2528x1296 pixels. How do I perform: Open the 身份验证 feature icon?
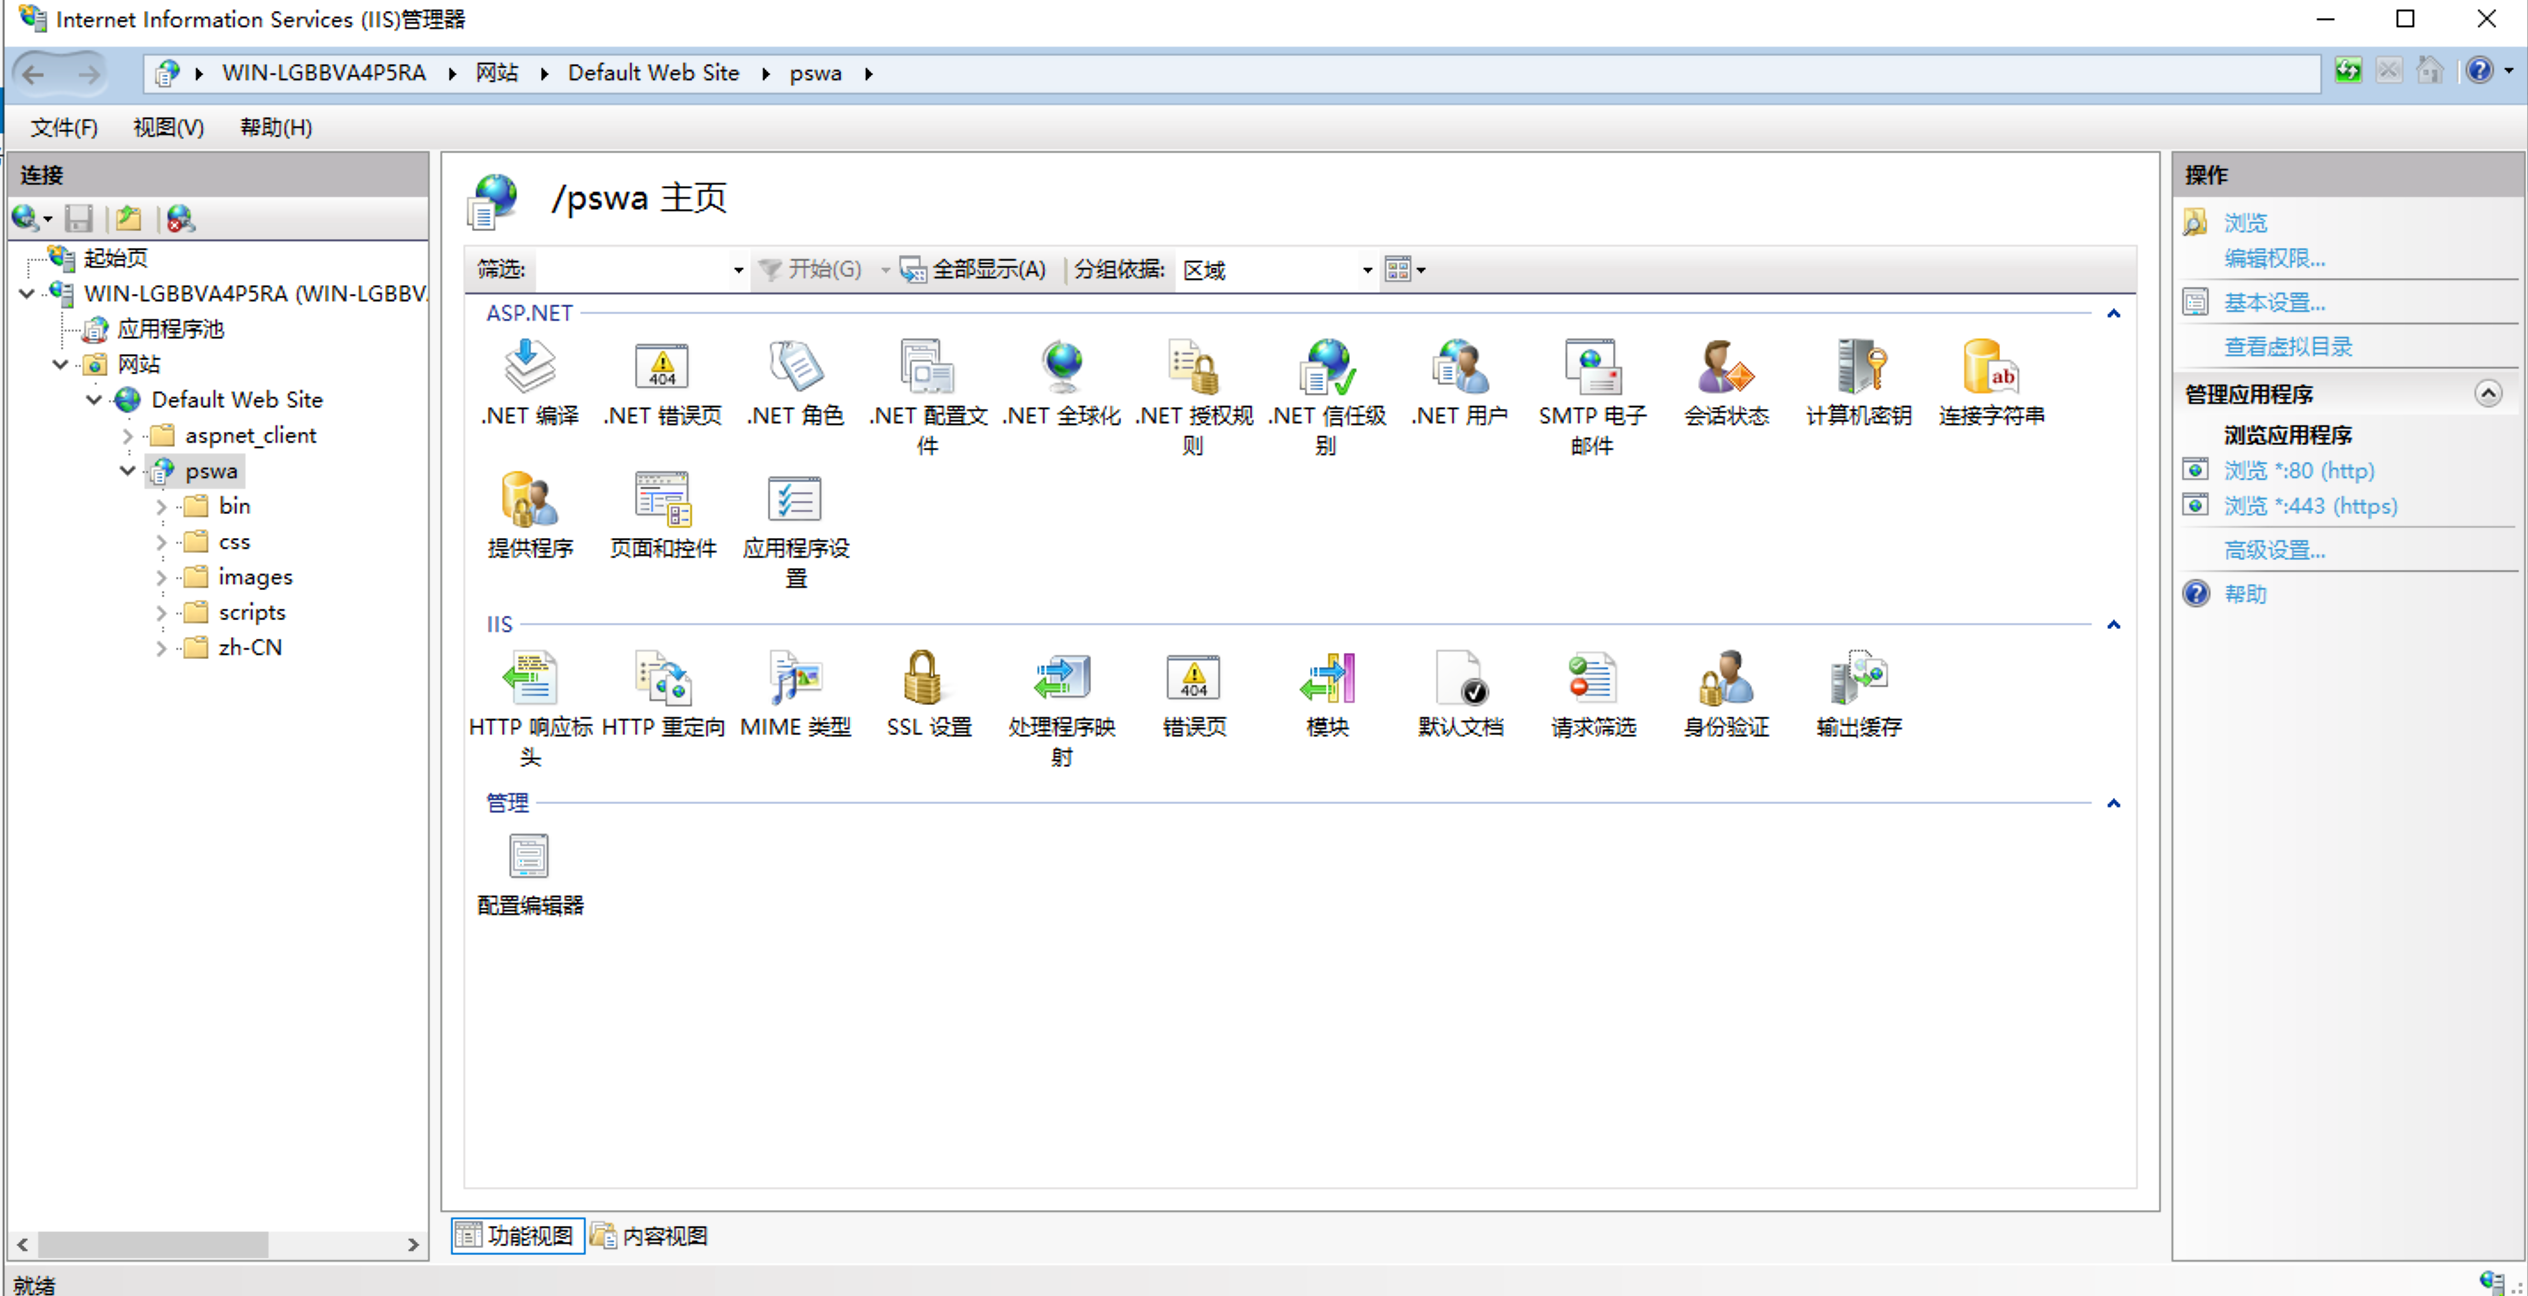click(x=1724, y=695)
